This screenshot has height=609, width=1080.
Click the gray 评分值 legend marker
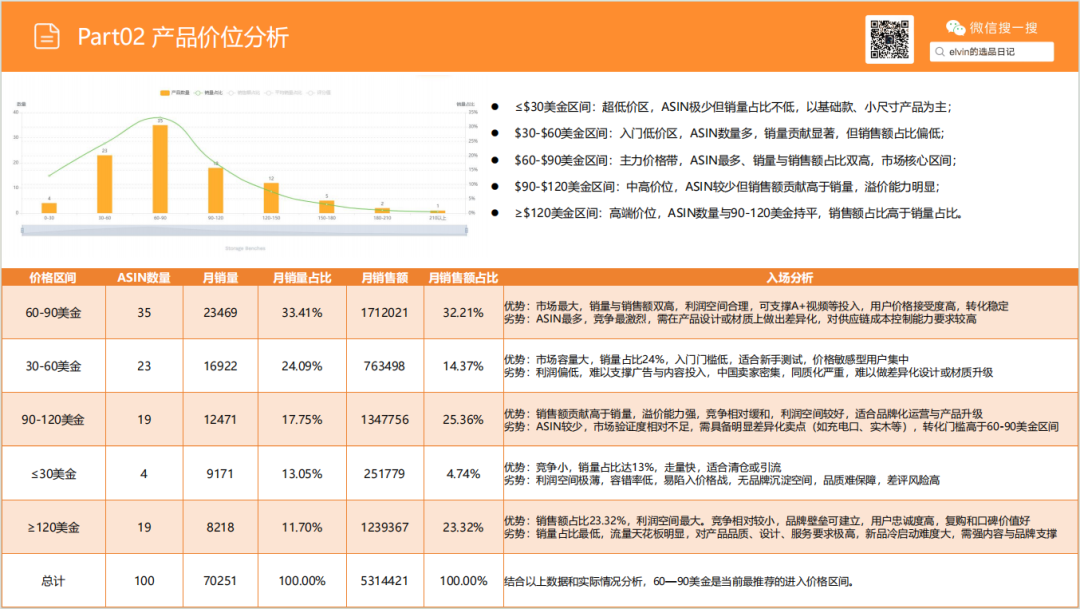[x=311, y=92]
